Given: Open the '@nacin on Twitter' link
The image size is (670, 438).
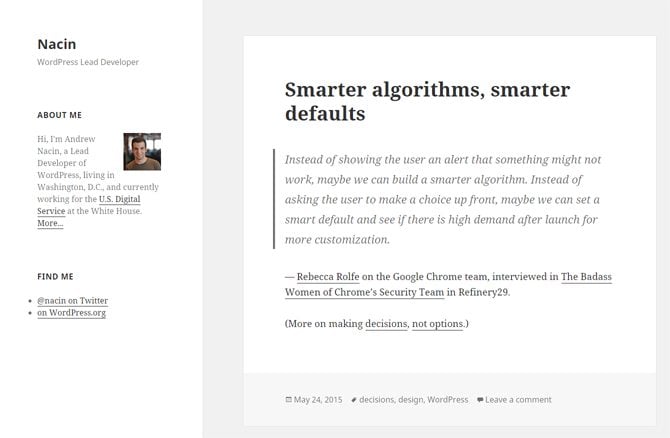Looking at the screenshot, I should point(72,300).
